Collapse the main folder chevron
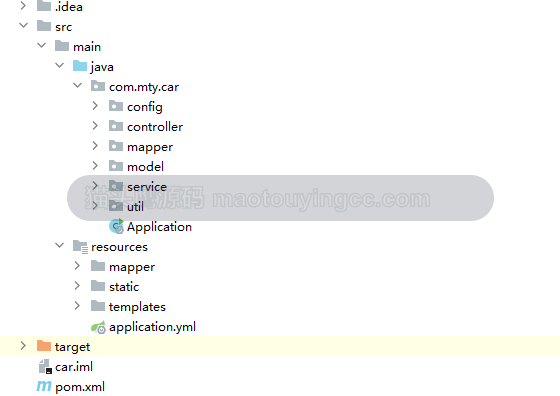560x396 pixels. coord(41,45)
